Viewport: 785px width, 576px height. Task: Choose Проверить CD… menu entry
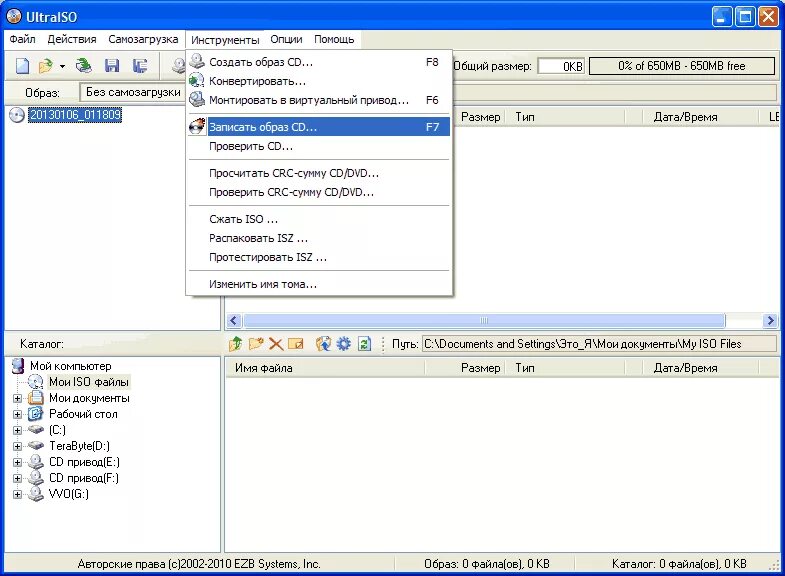[319, 146]
